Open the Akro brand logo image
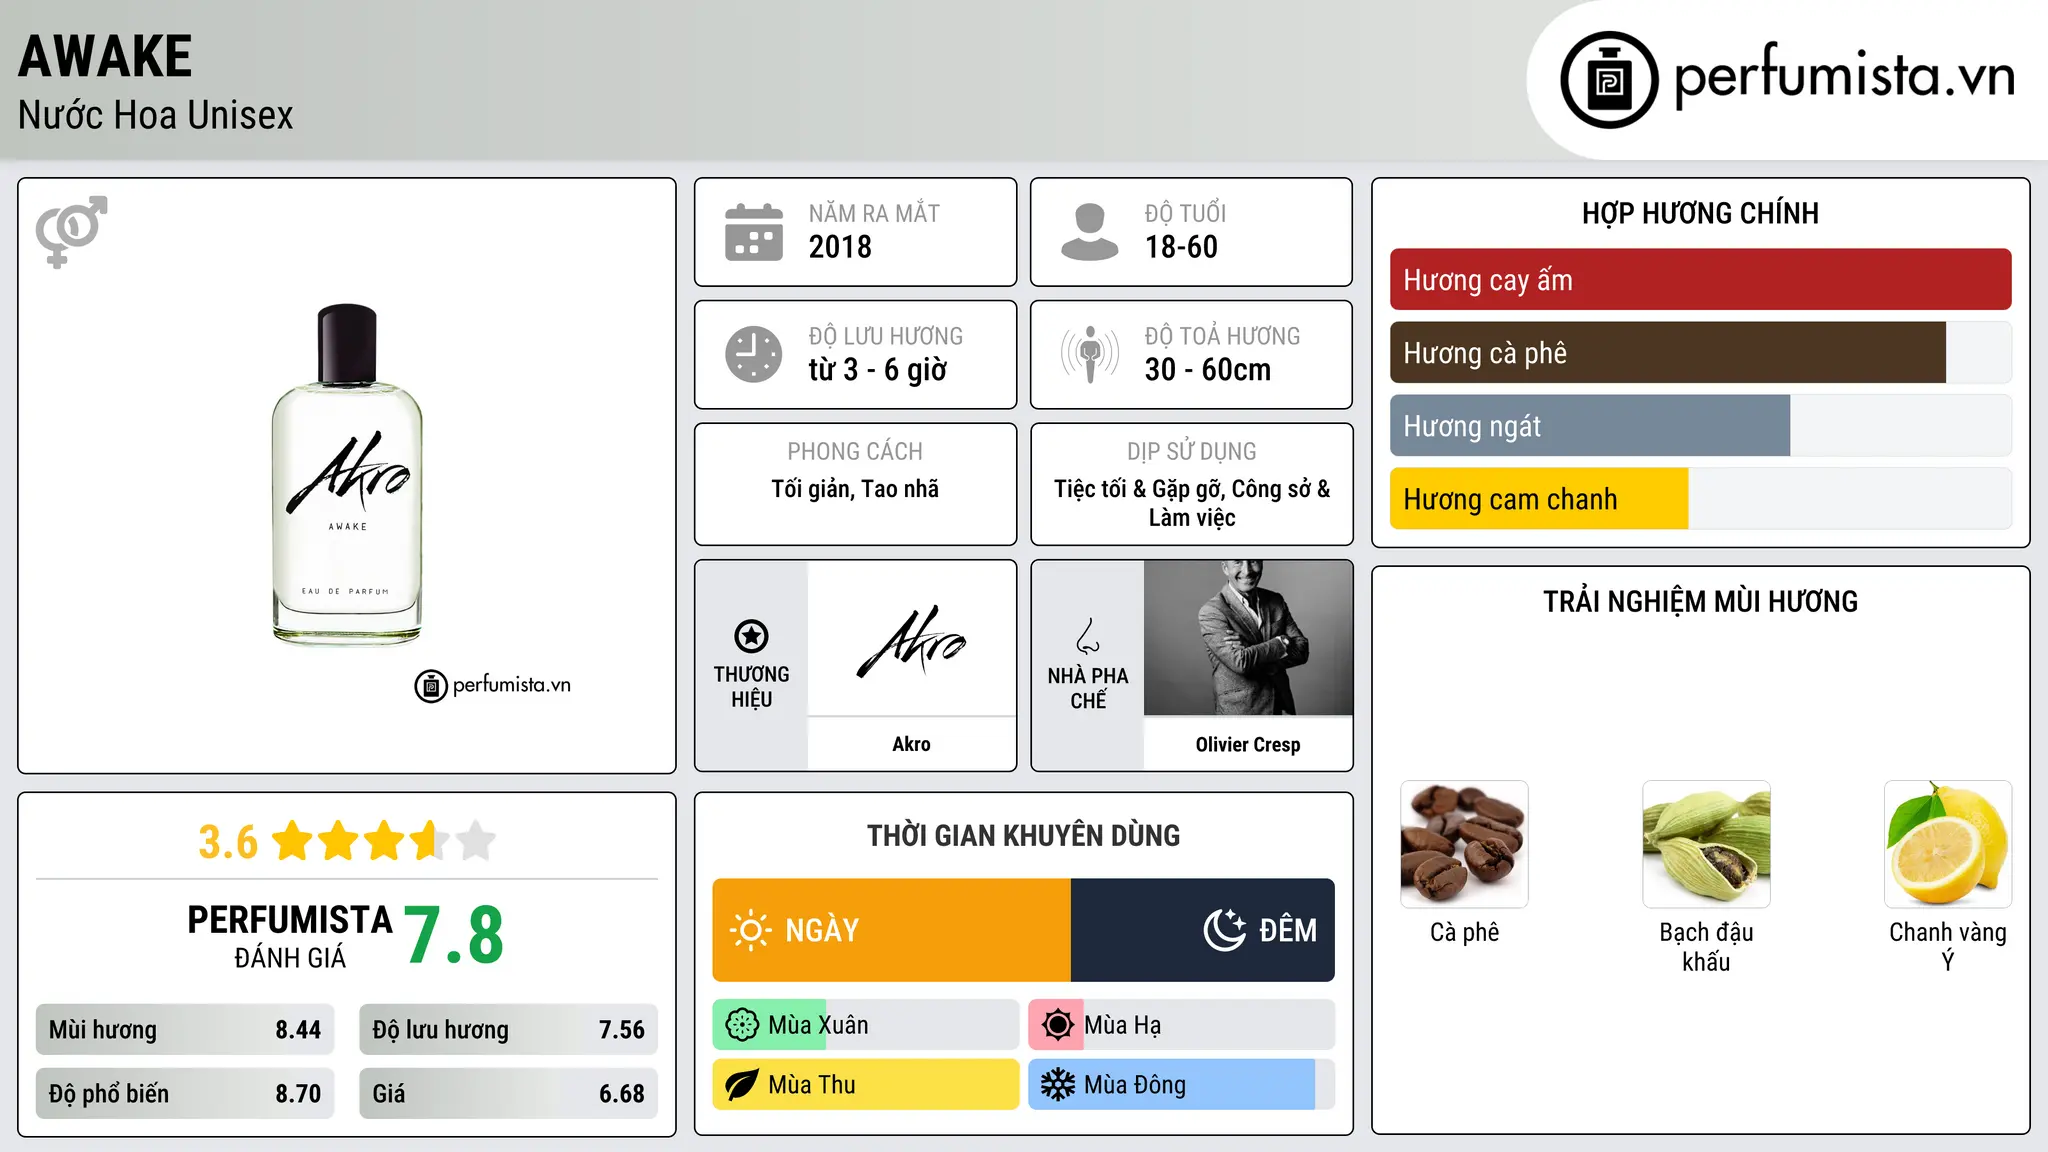Image resolution: width=2048 pixels, height=1152 pixels. (912, 640)
